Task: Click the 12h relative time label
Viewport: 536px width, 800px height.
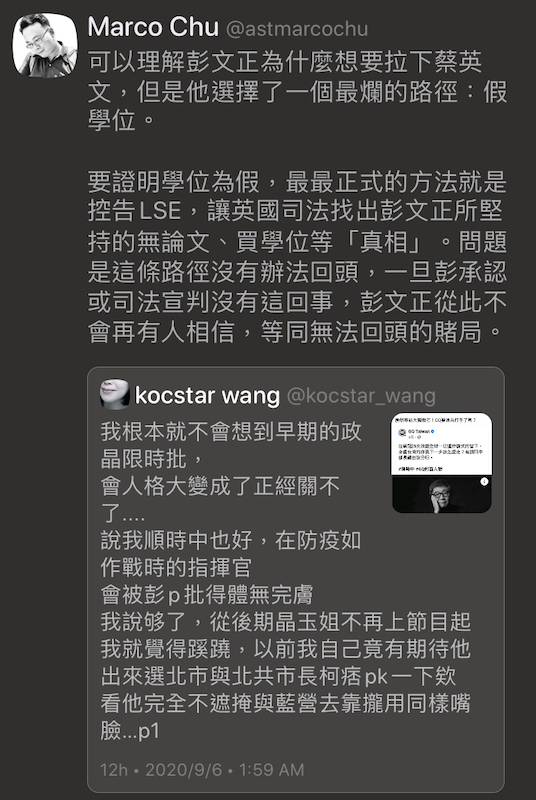Action: point(114,769)
